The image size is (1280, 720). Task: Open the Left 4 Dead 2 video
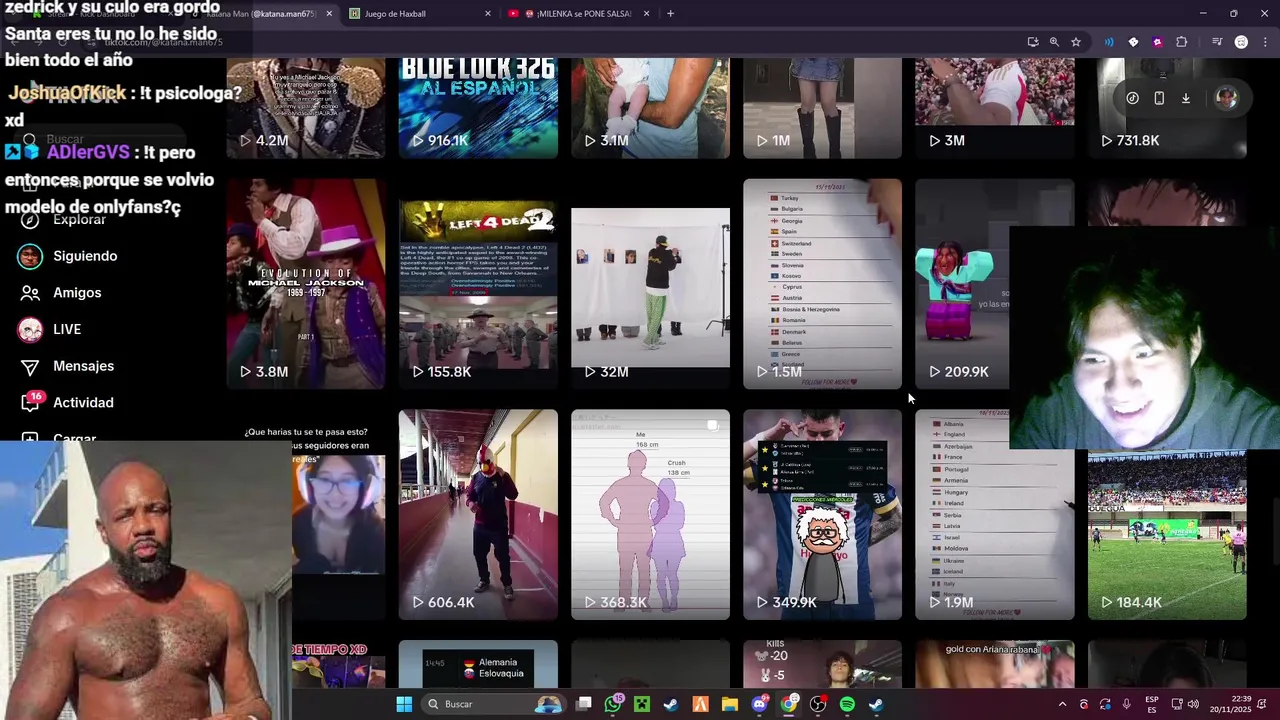(478, 284)
